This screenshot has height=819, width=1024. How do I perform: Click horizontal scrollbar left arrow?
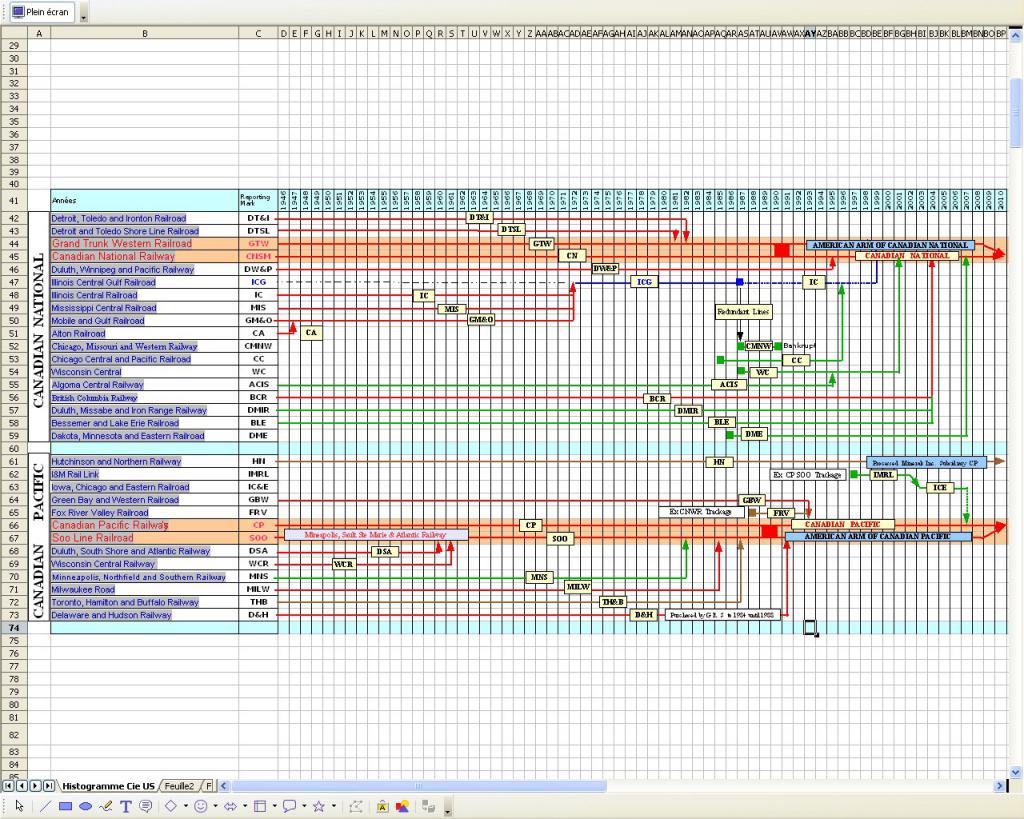pyautogui.click(x=223, y=786)
